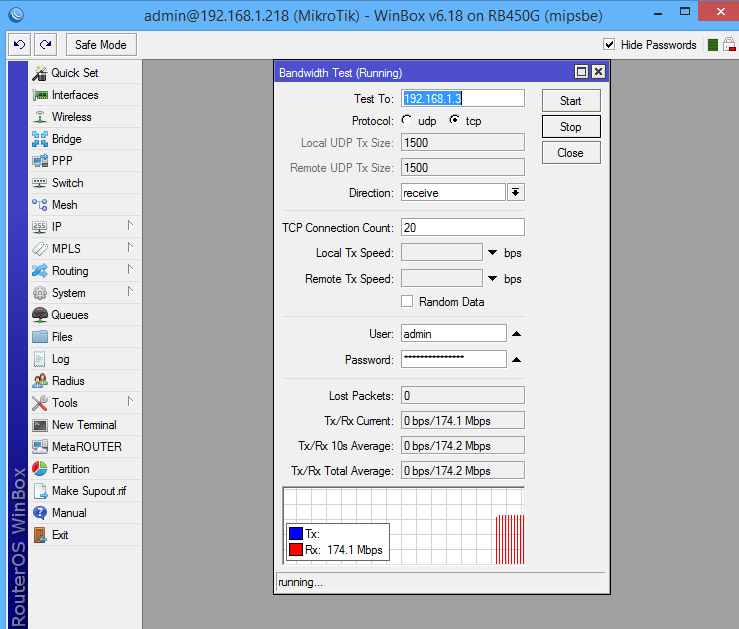Click the MetaROUTER icon
The width and height of the screenshot is (739, 629).
point(40,447)
